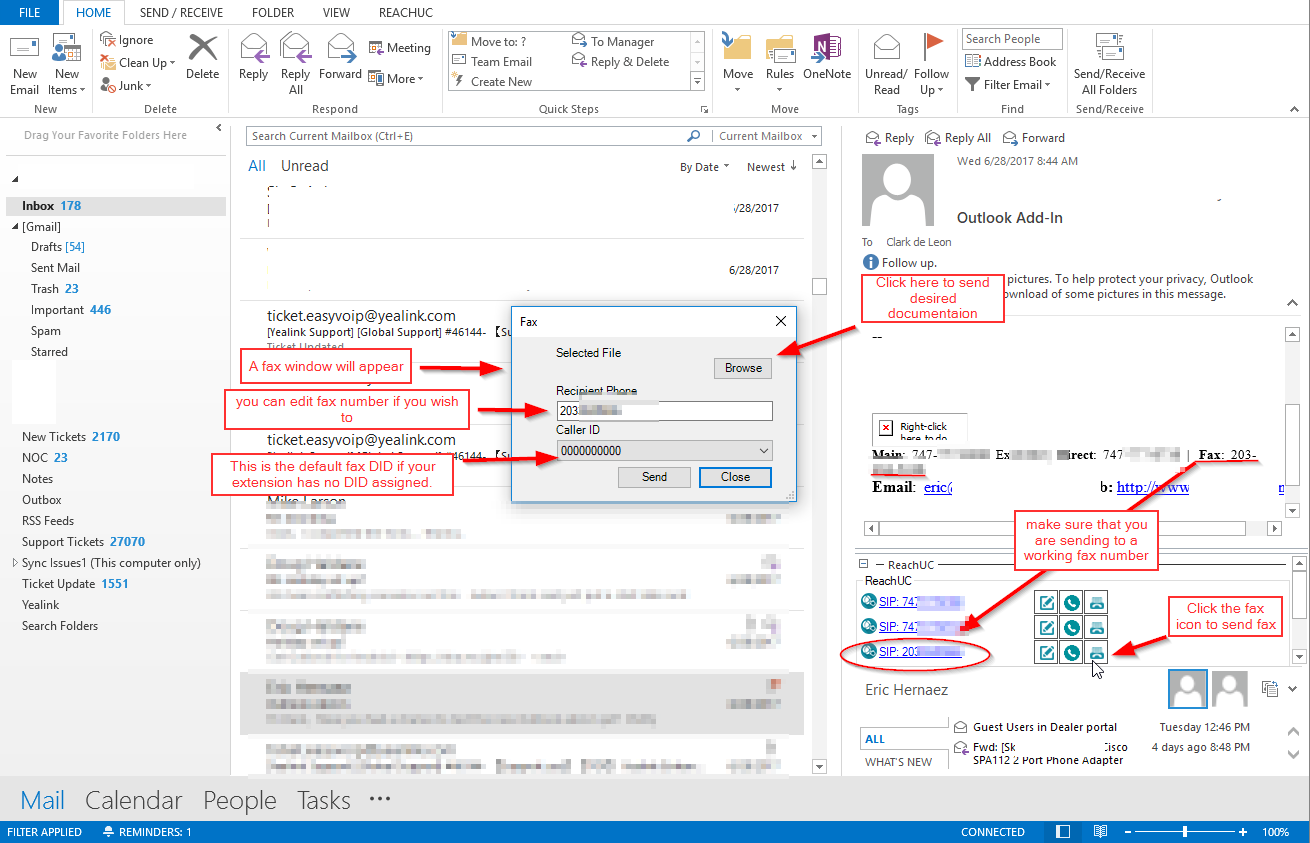This screenshot has height=843, width=1310.
Task: Open the FILE tab
Action: click(30, 13)
